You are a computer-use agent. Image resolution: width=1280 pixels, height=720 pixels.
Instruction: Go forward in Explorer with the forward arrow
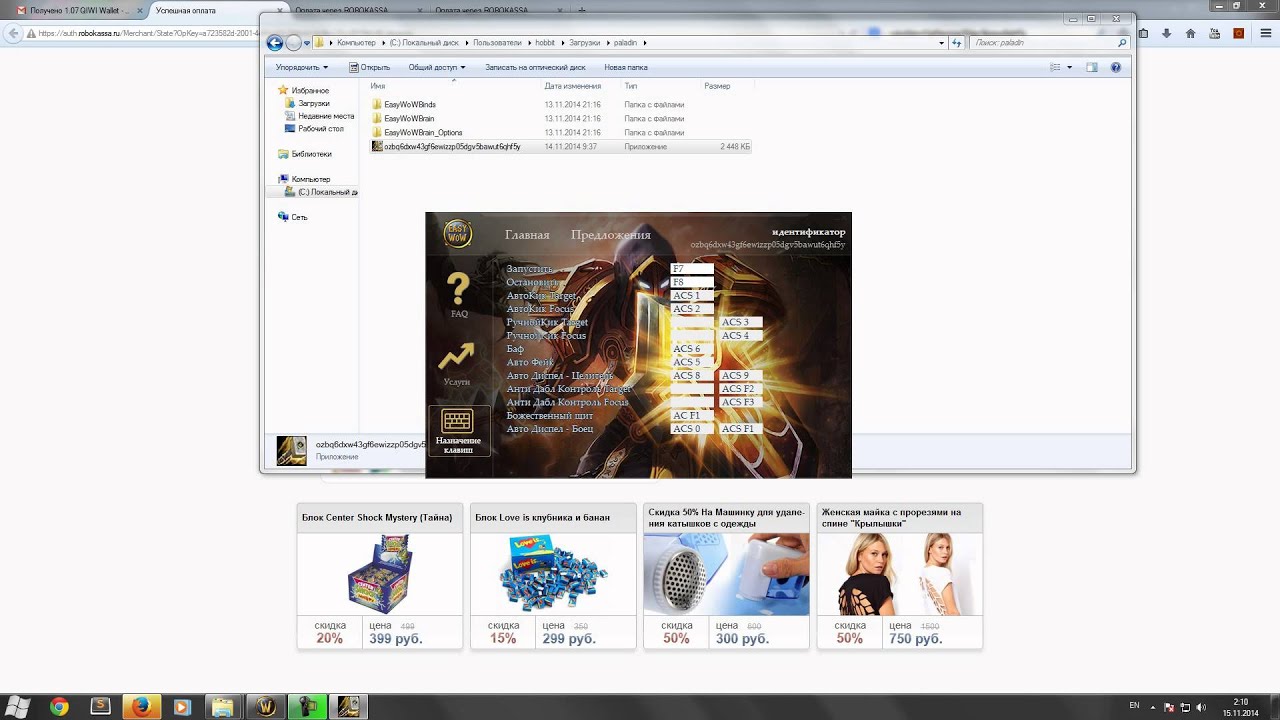pyautogui.click(x=293, y=43)
